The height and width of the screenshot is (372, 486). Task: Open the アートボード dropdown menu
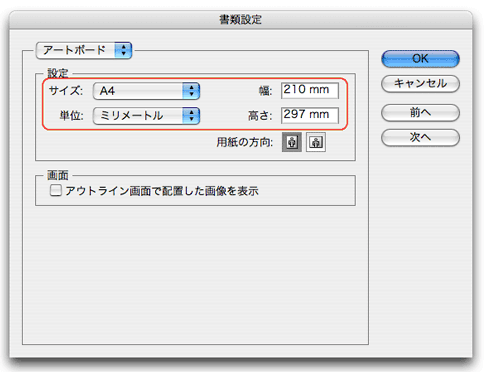[x=84, y=50]
